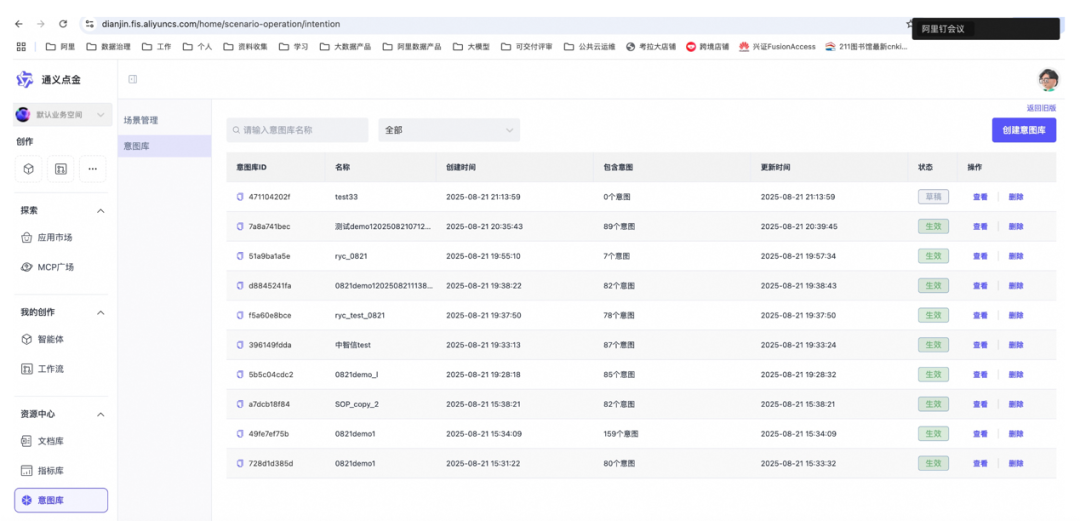Open the user avatar menu
This screenshot has height=521, width=1080.
[1048, 79]
